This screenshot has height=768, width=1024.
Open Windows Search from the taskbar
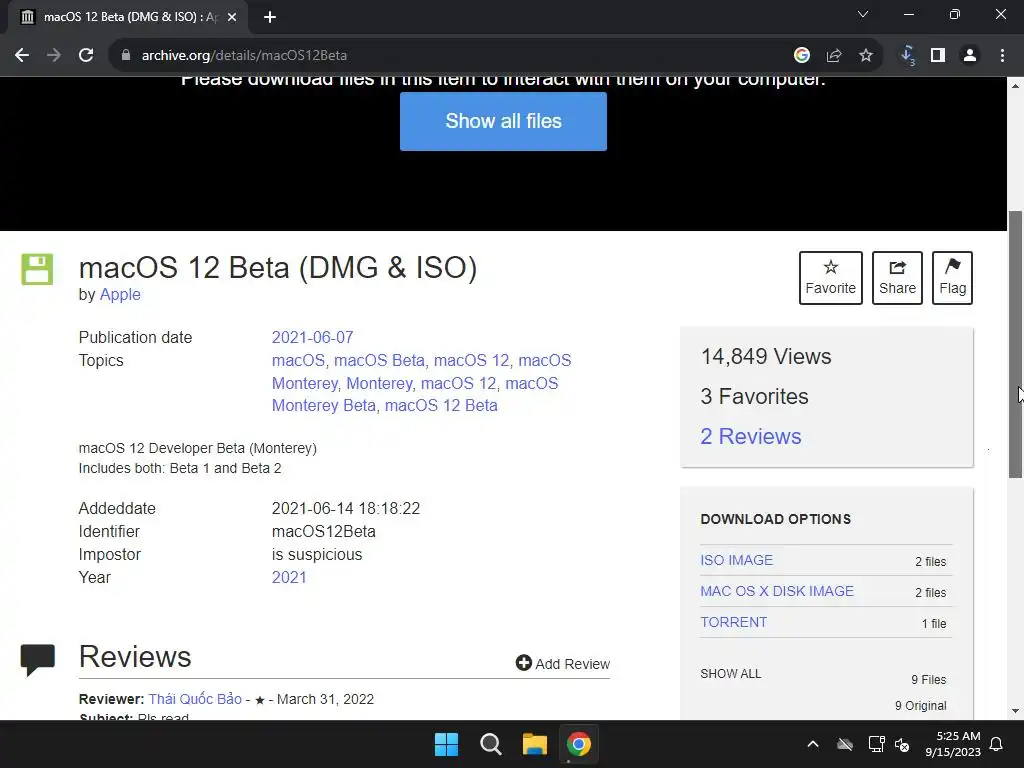pos(490,744)
